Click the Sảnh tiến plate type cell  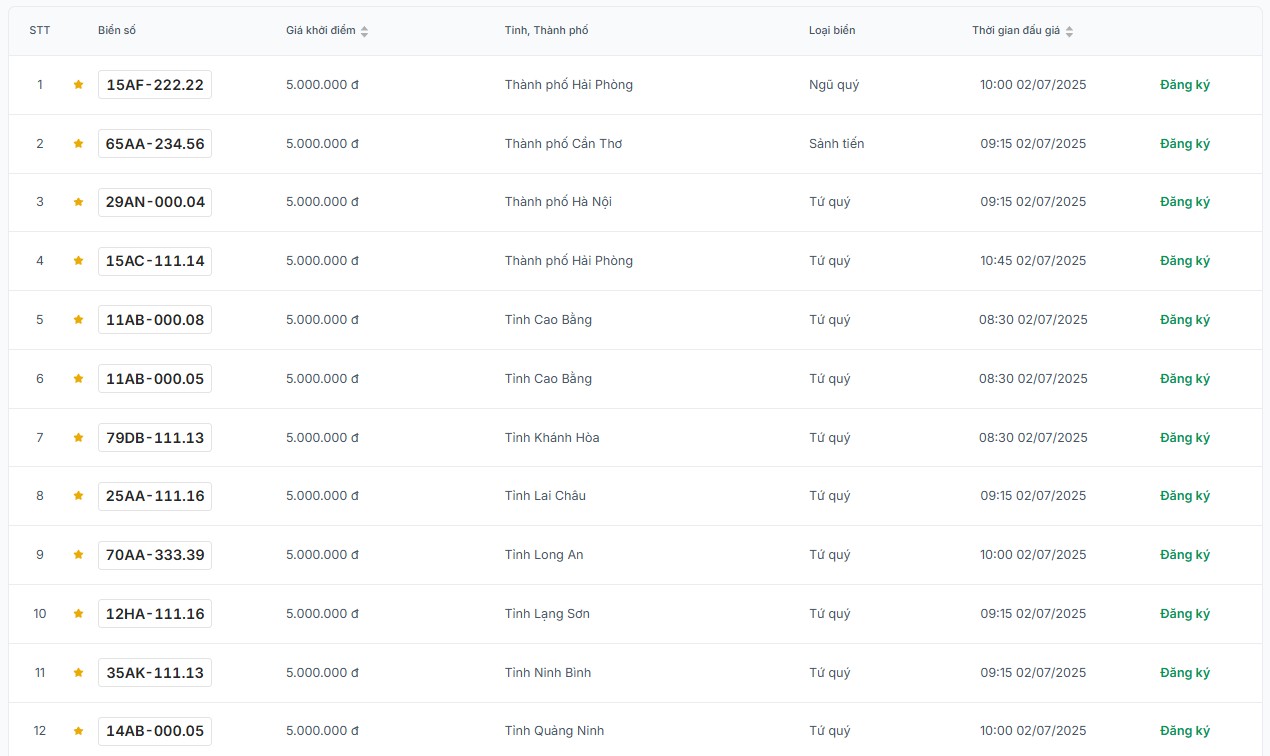(837, 144)
